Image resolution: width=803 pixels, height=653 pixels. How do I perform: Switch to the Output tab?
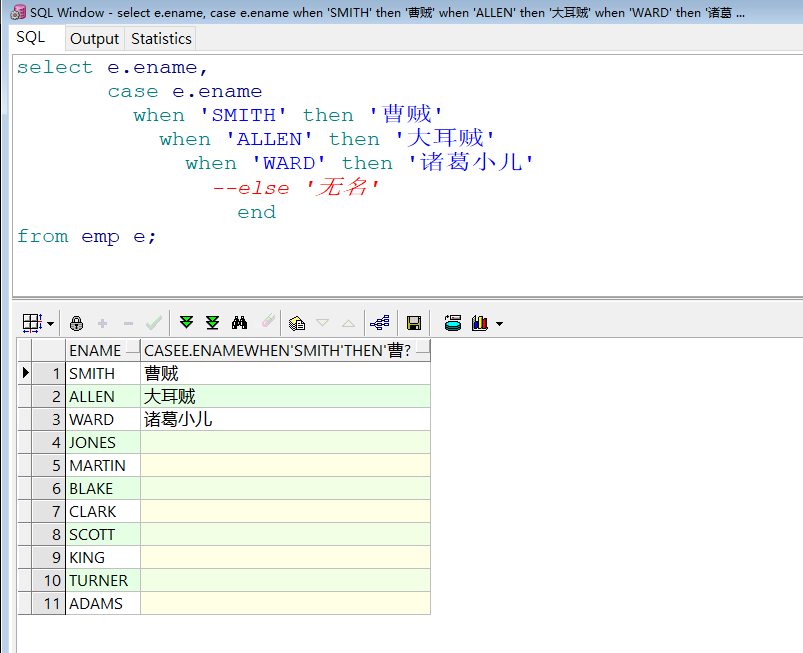coord(94,38)
